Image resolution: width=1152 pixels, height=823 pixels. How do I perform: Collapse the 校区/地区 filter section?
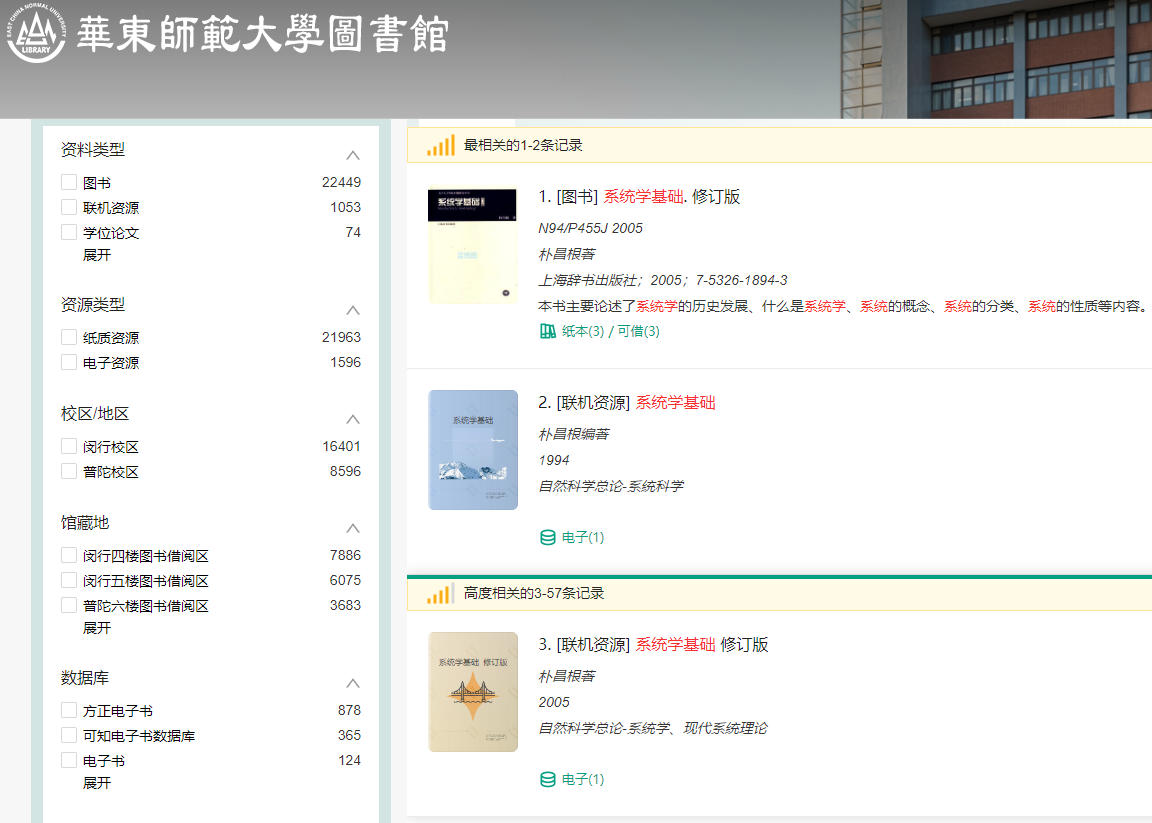[352, 419]
